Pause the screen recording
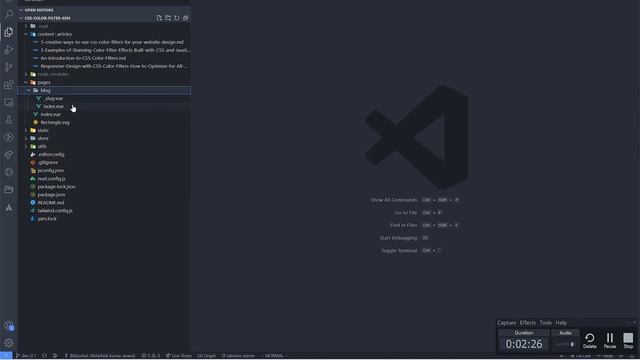The height and width of the screenshot is (360, 640). [610, 340]
